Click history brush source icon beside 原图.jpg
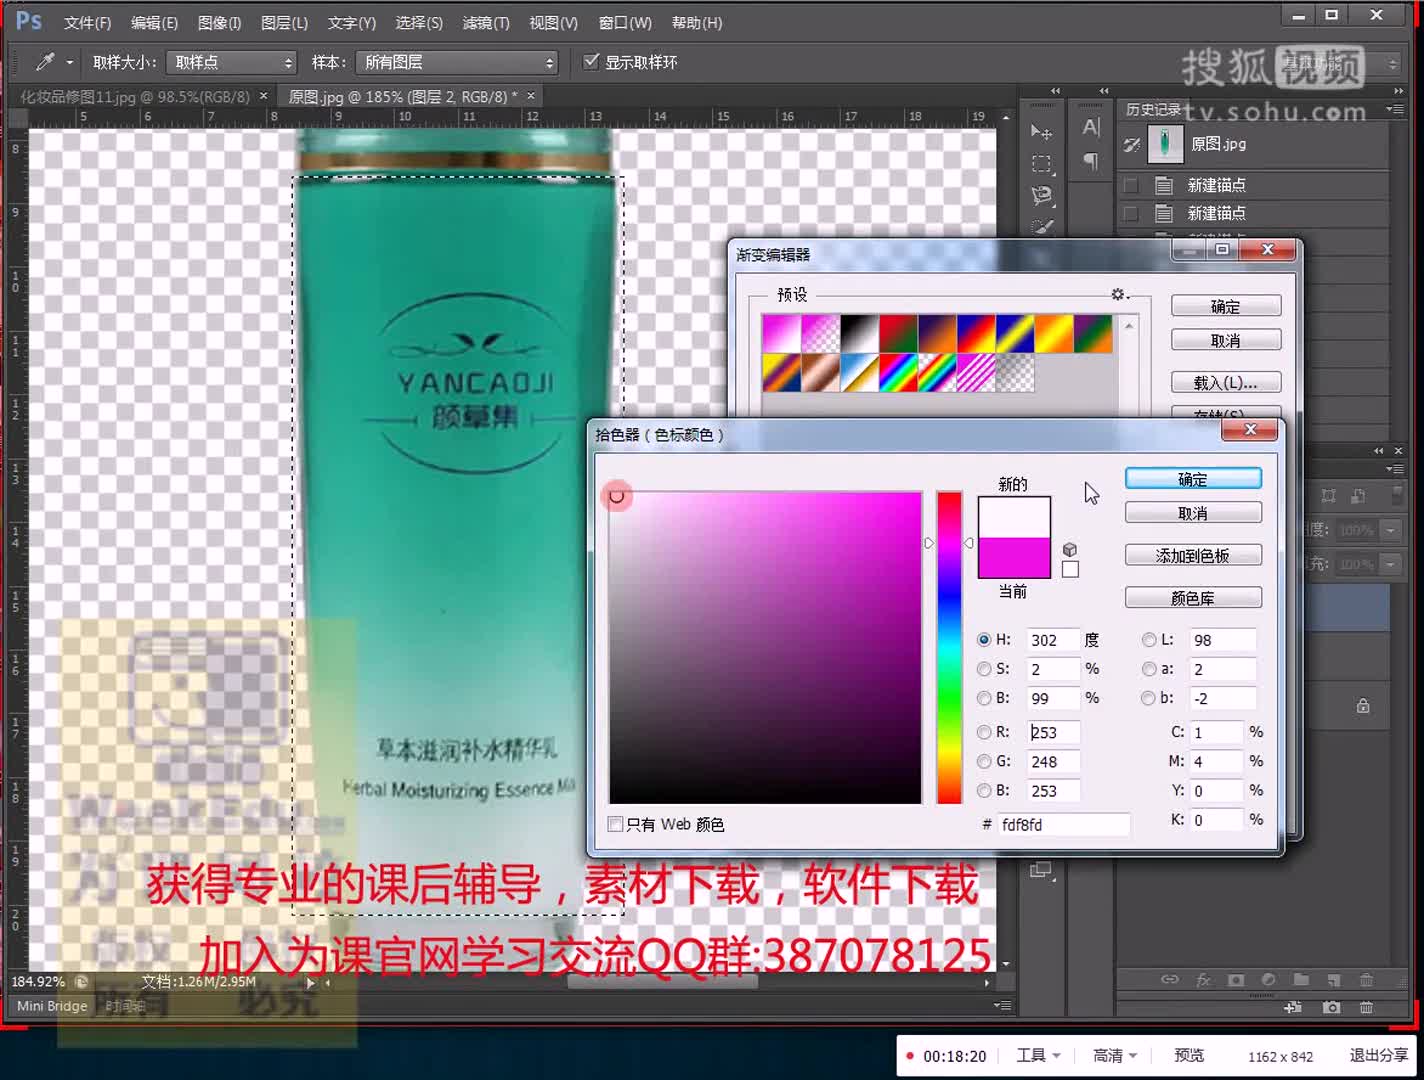 [1131, 145]
